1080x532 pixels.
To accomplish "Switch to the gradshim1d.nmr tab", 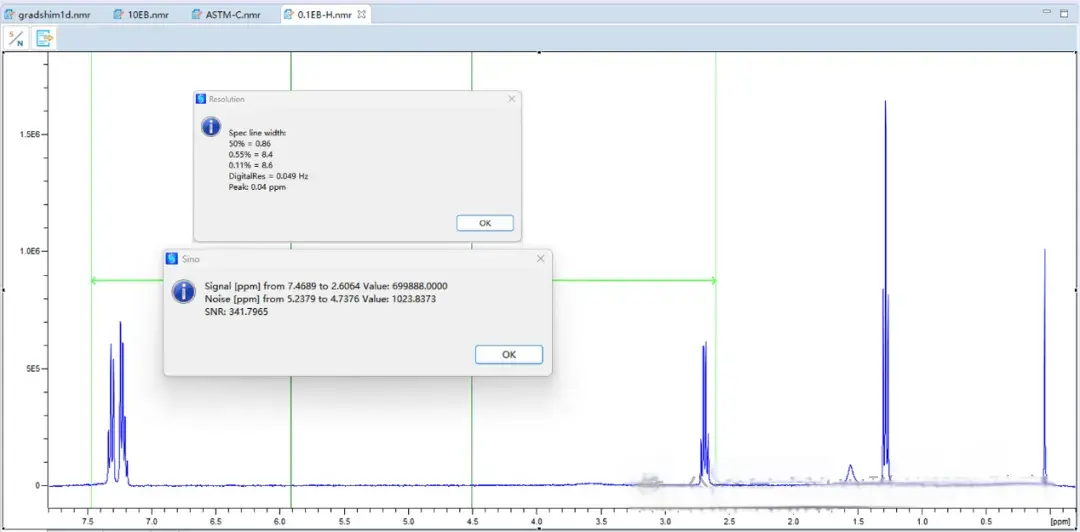I will coord(51,15).
